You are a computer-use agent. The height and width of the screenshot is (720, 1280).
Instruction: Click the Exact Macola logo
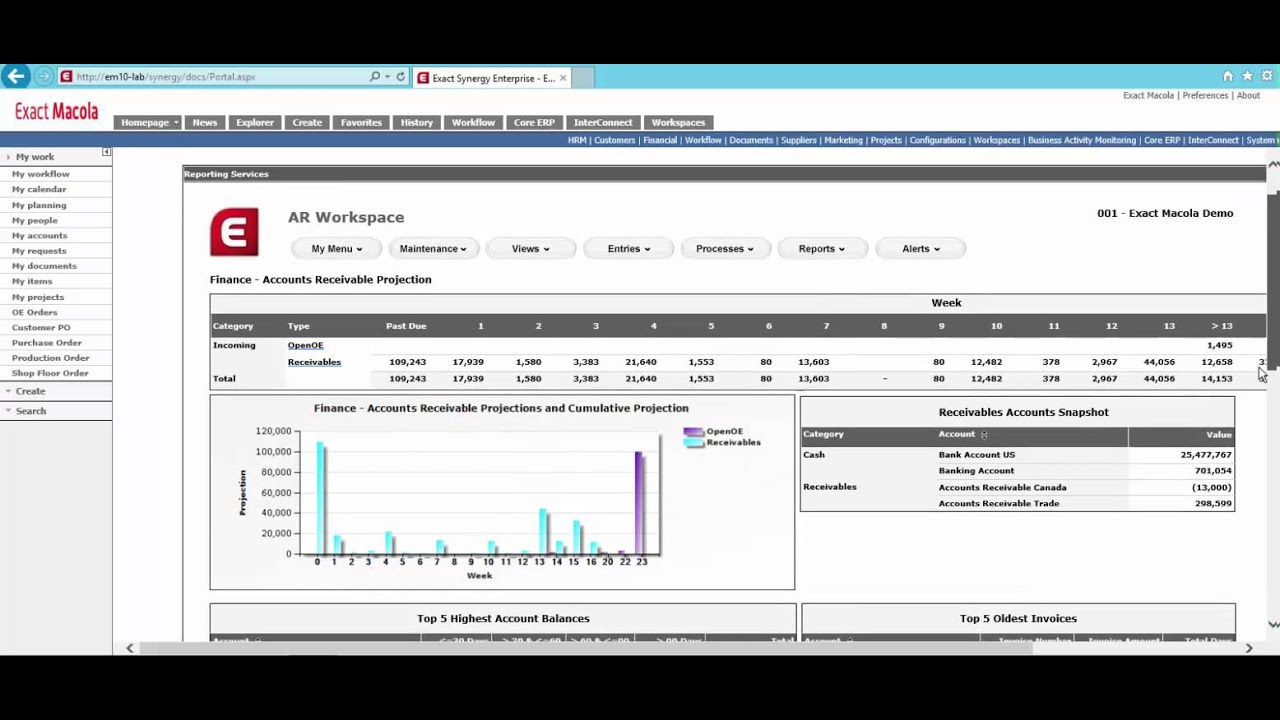(56, 111)
